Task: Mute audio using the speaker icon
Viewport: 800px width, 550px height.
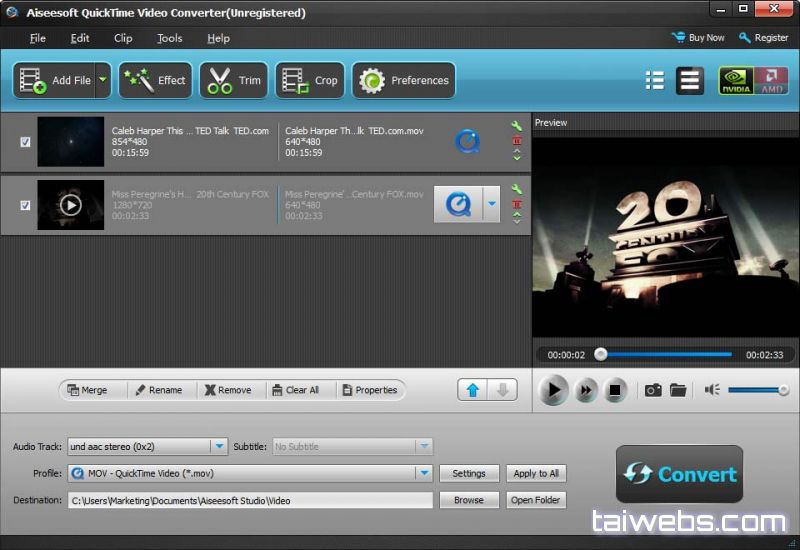Action: 712,390
